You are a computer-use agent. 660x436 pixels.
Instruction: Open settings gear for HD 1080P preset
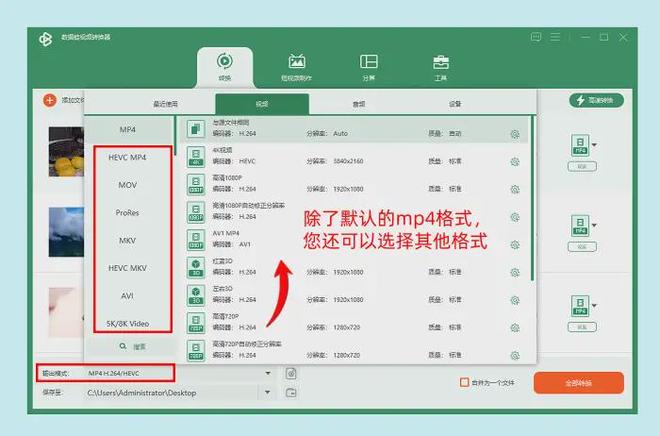pyautogui.click(x=515, y=190)
